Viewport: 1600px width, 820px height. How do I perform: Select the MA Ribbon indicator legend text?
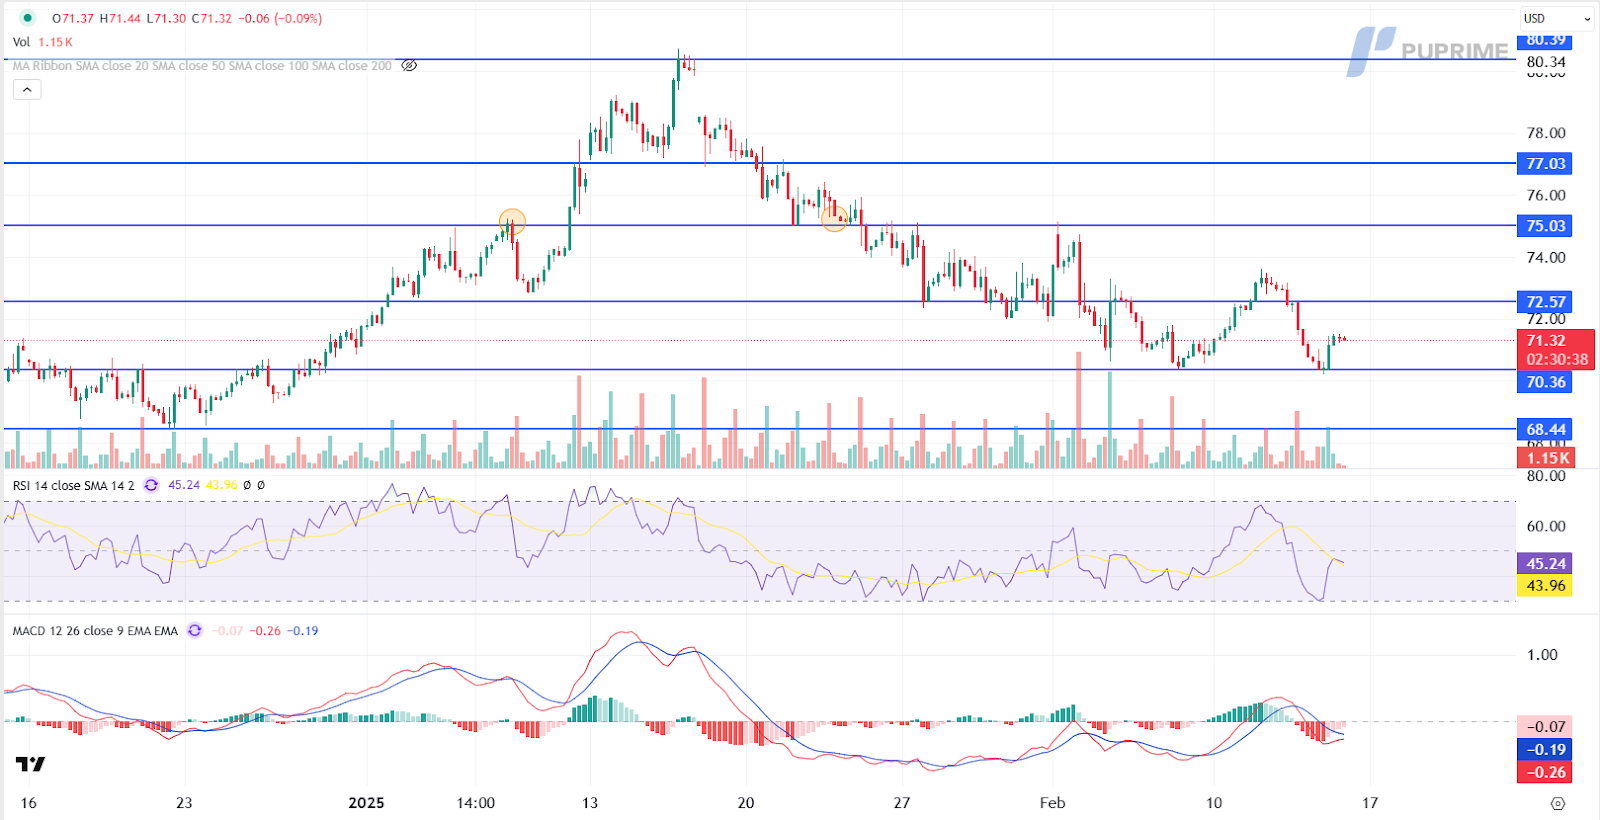(202, 66)
